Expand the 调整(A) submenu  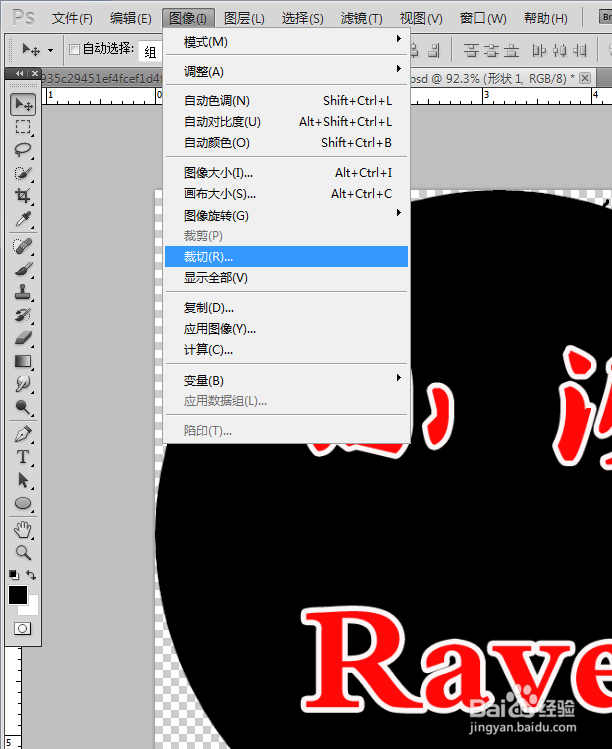286,72
